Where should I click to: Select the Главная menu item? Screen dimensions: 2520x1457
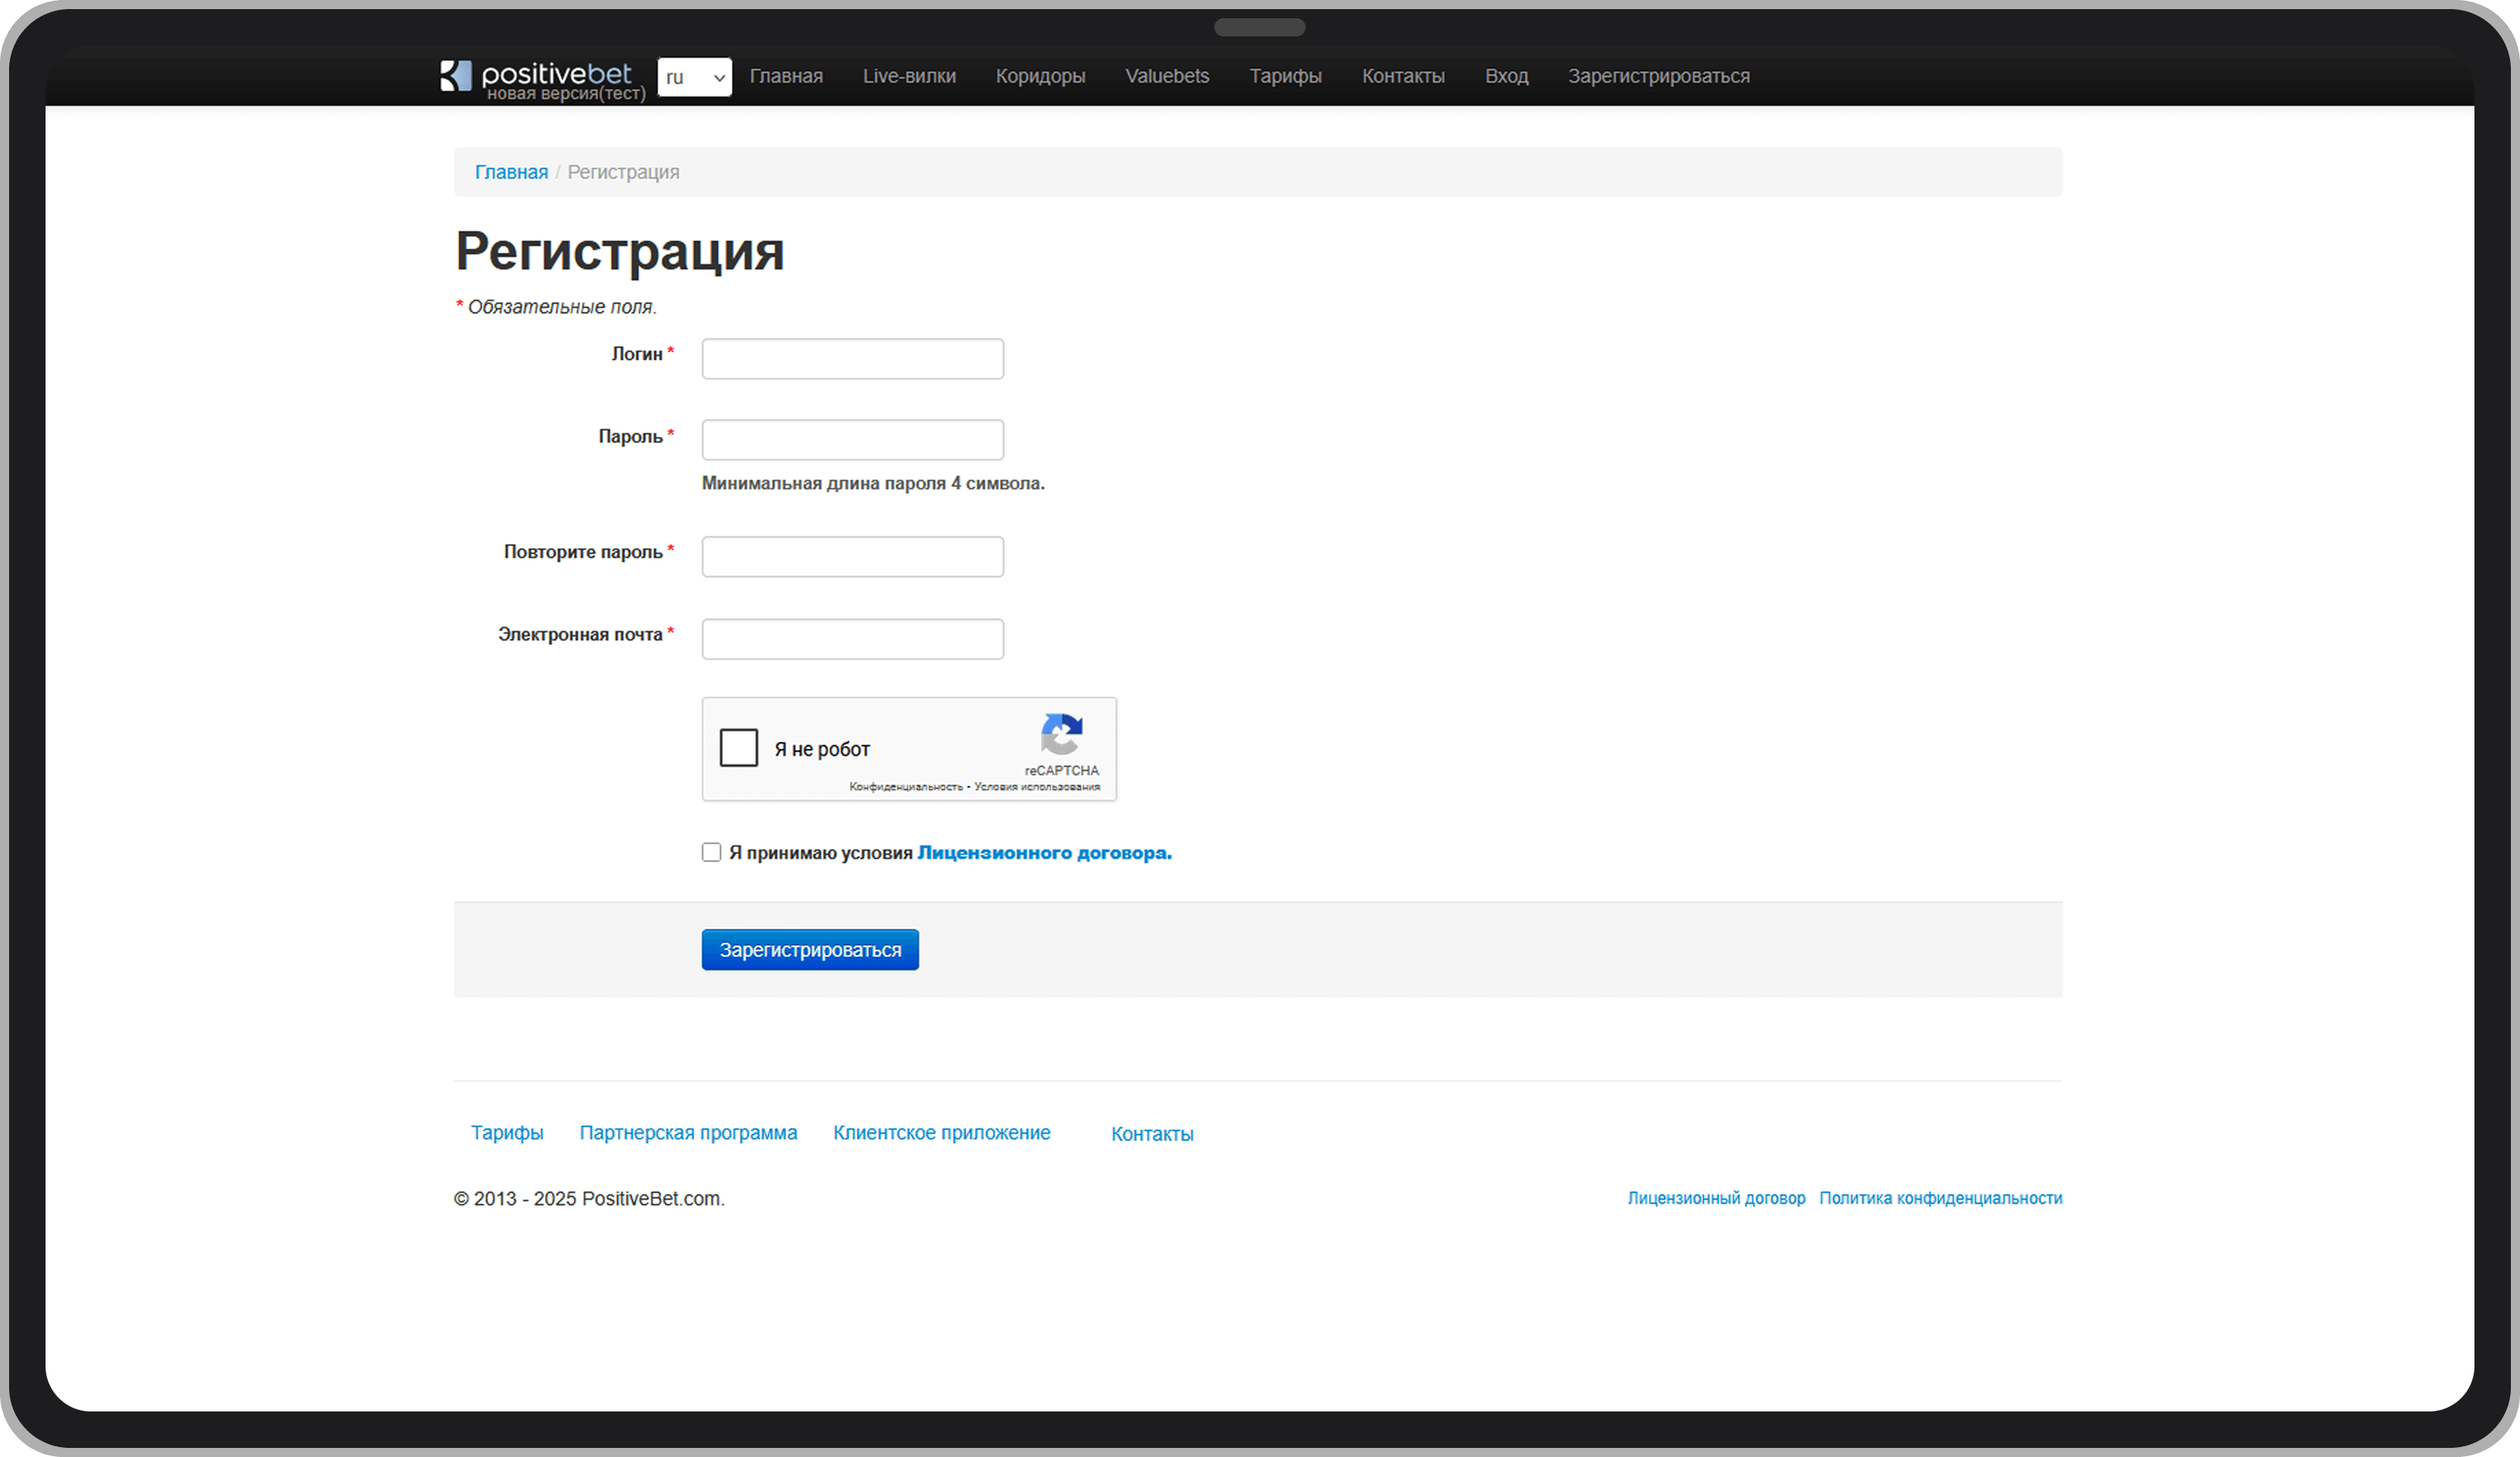coord(786,76)
